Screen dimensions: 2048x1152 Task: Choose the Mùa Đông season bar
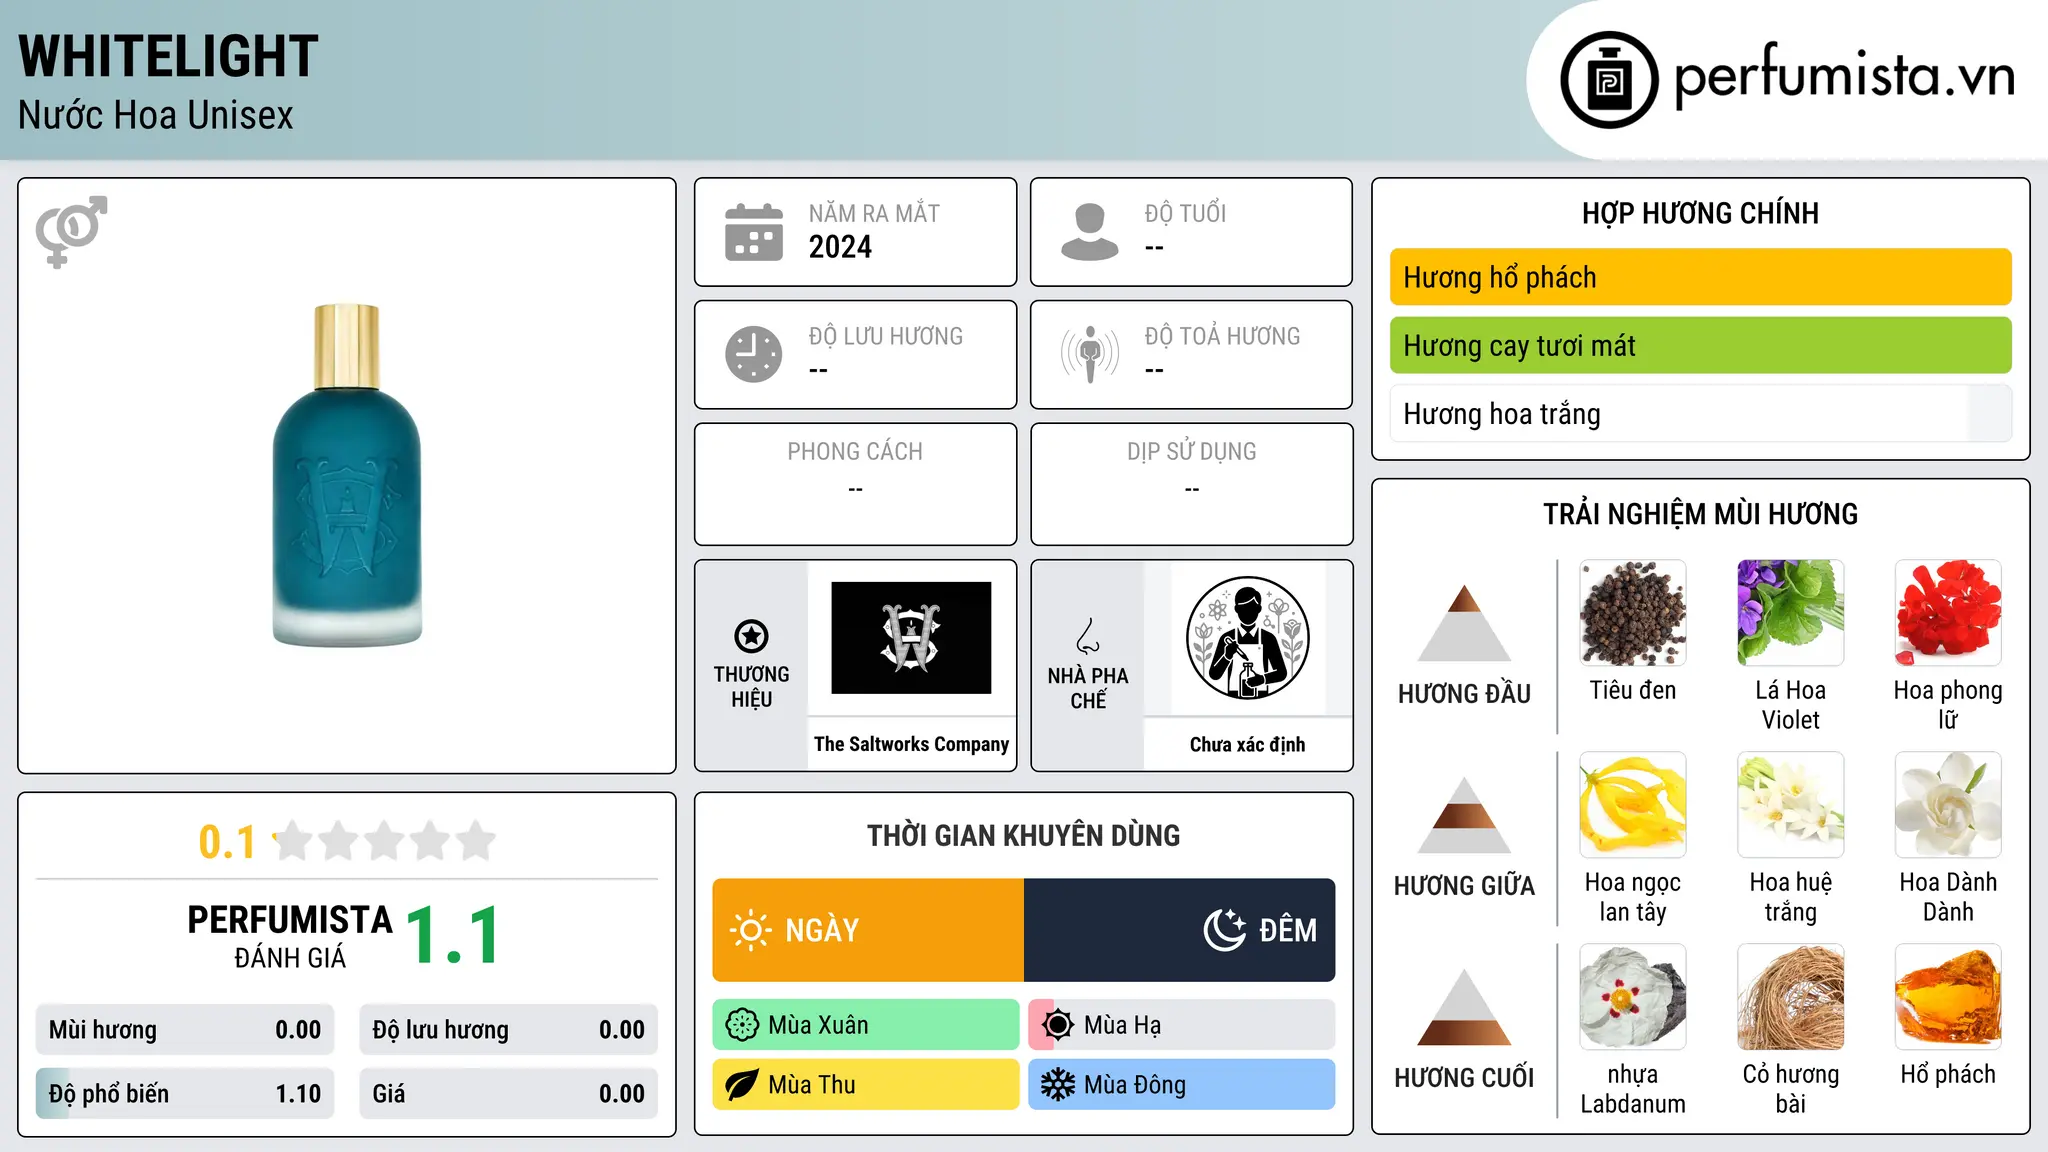click(1182, 1085)
